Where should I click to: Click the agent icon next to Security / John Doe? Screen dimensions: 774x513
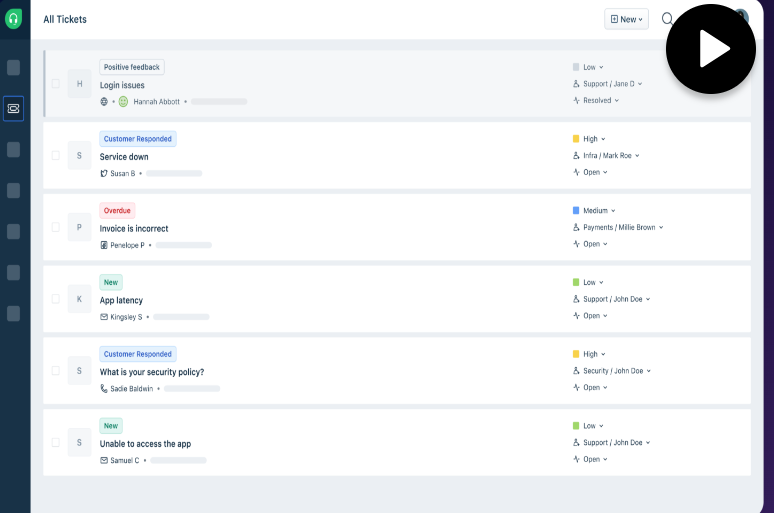tap(576, 371)
